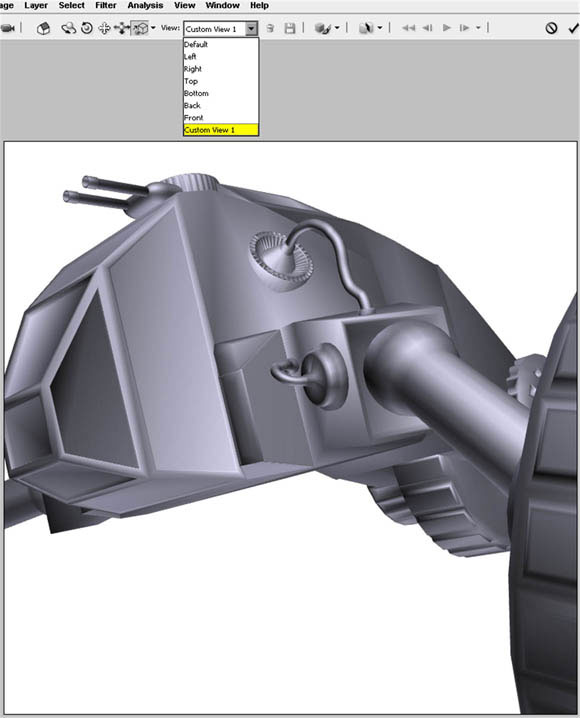580x718 pixels.
Task: Choose Front from the view list
Action: (221, 118)
